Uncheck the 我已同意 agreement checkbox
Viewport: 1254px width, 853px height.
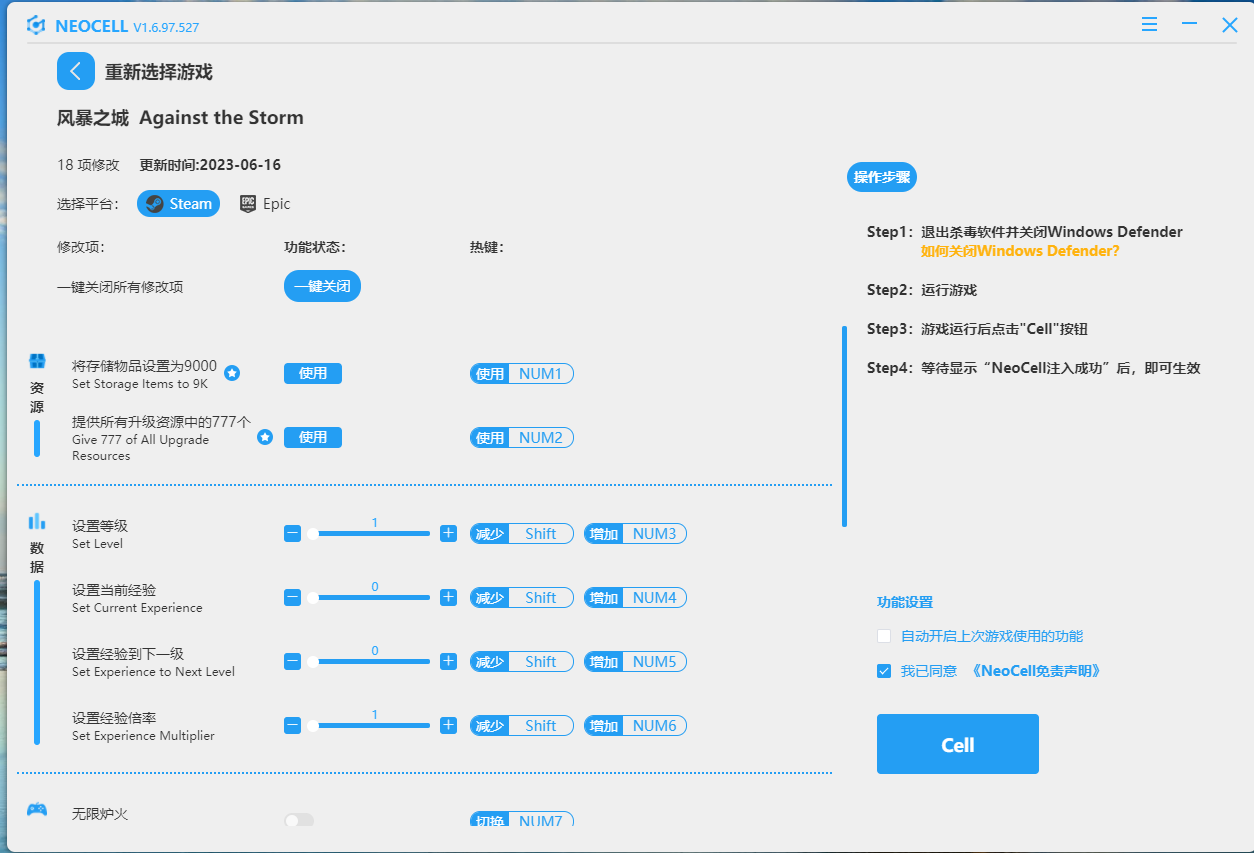[884, 671]
